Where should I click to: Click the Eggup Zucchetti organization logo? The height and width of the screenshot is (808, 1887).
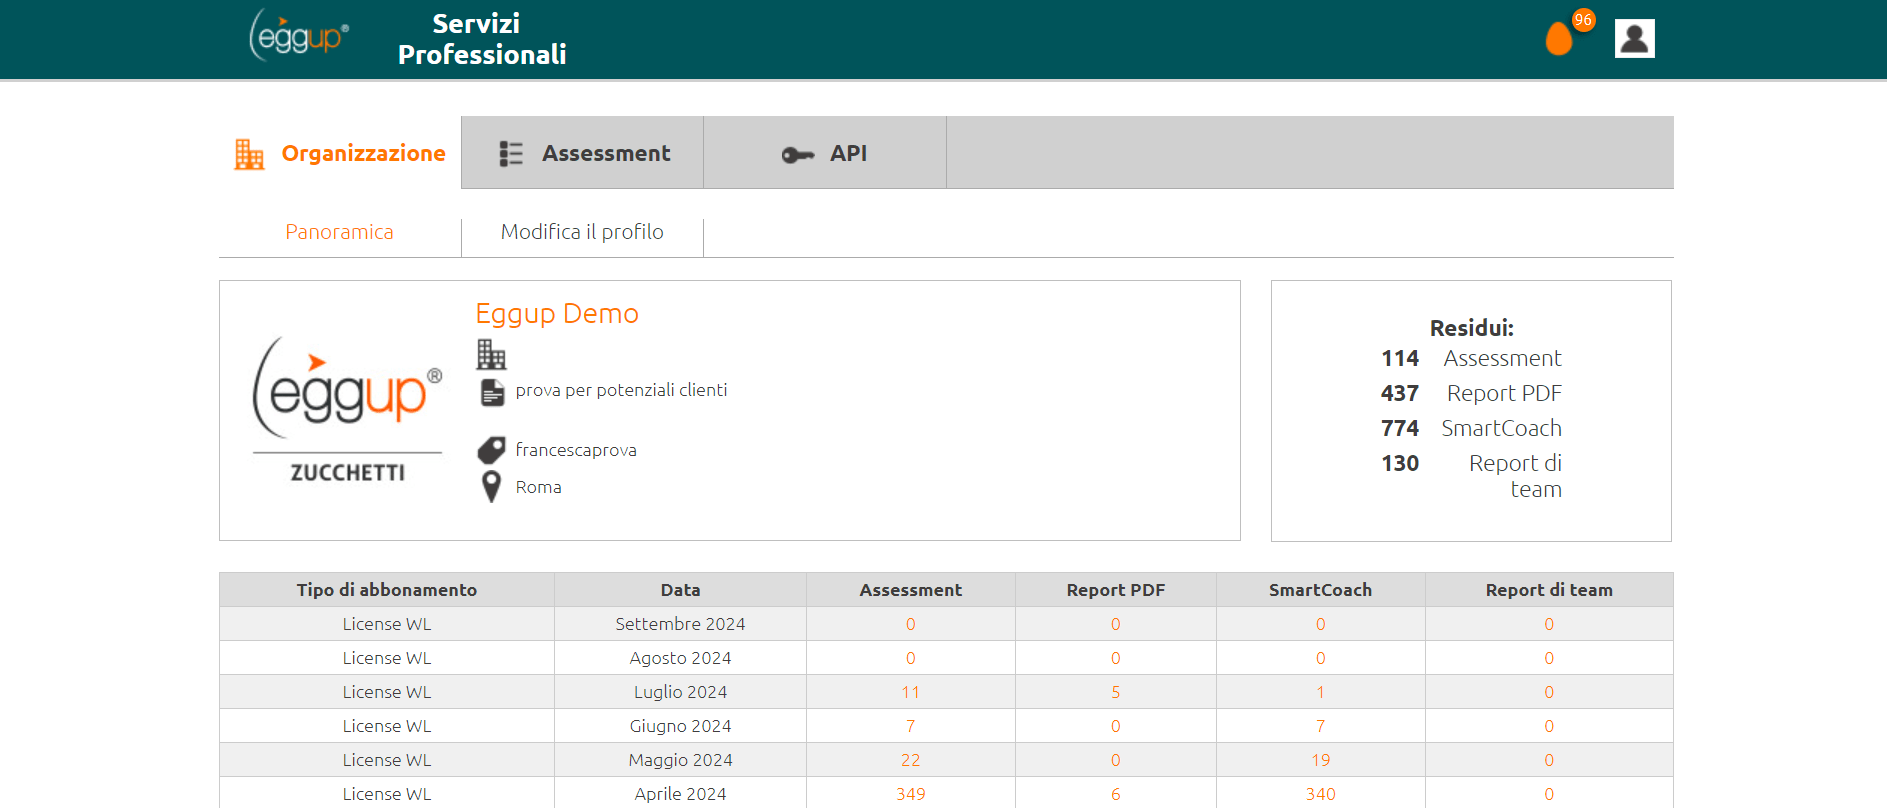click(x=347, y=410)
